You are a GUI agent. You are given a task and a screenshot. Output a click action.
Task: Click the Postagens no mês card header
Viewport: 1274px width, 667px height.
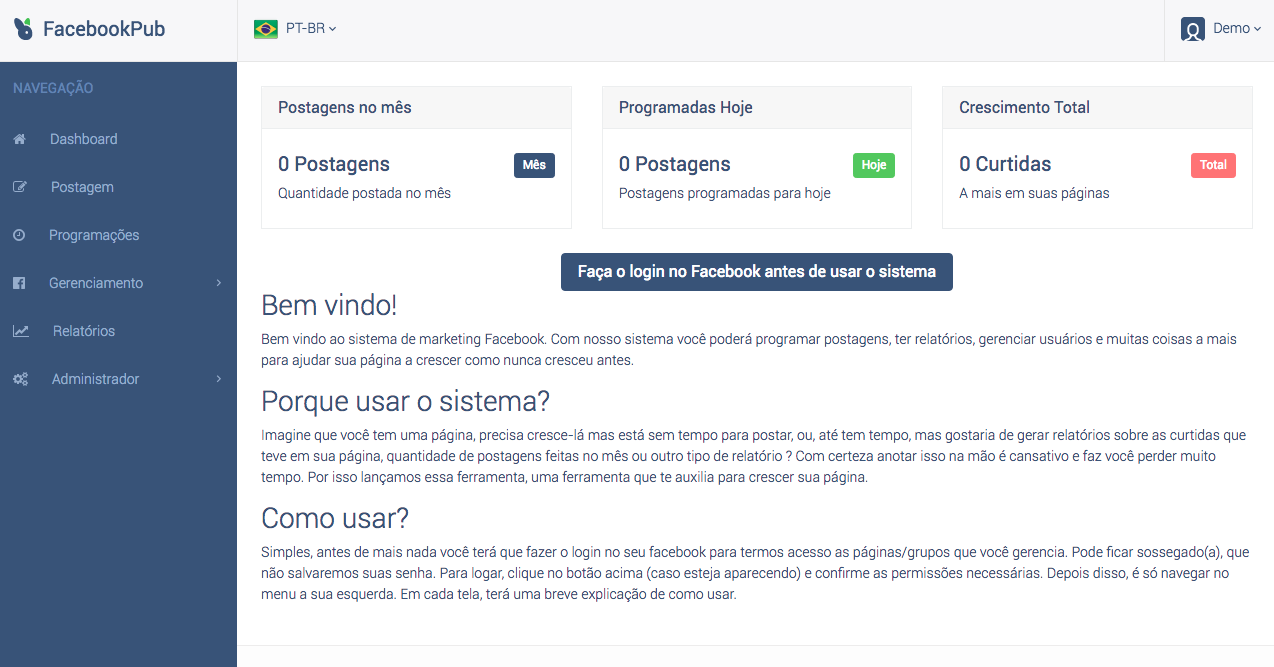click(416, 107)
